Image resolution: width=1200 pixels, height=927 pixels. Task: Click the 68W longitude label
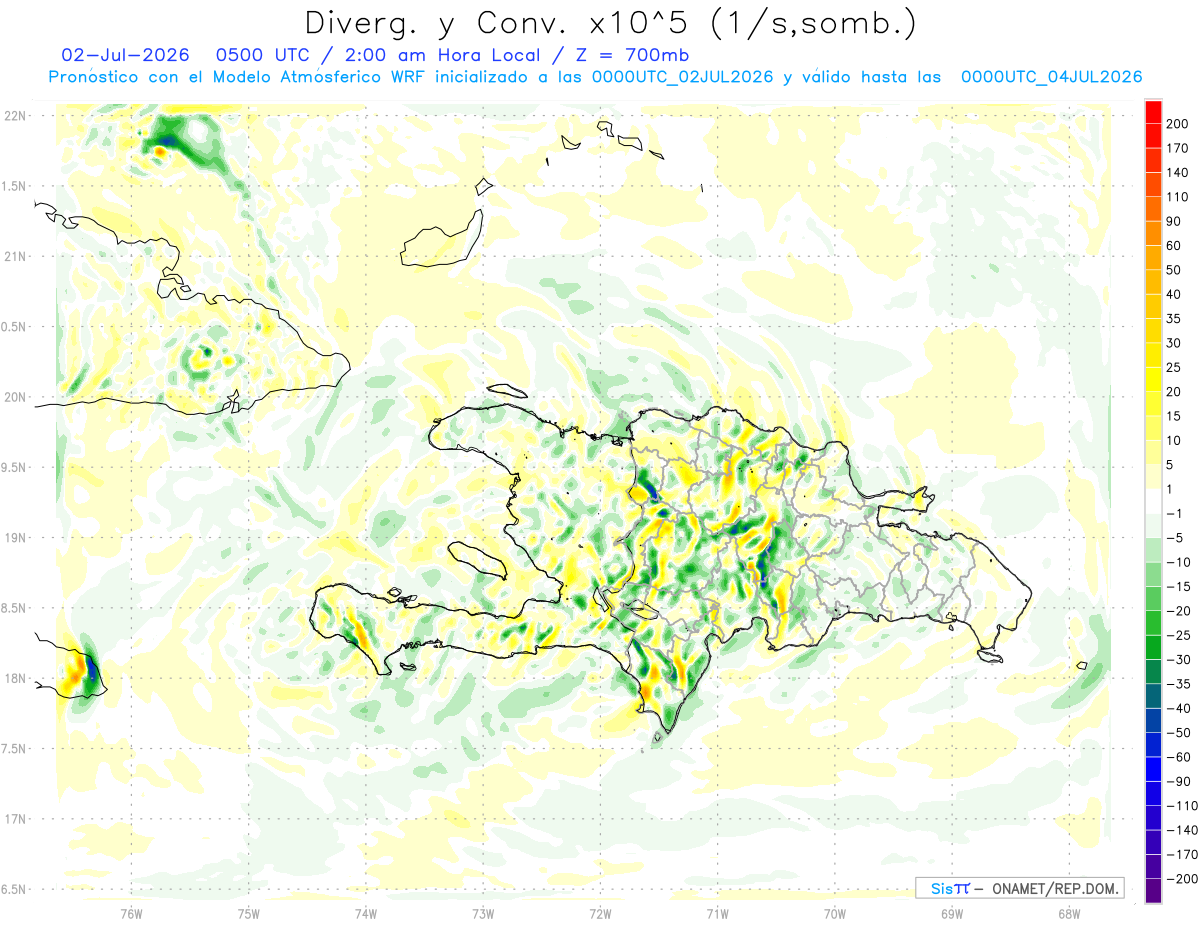(1069, 913)
